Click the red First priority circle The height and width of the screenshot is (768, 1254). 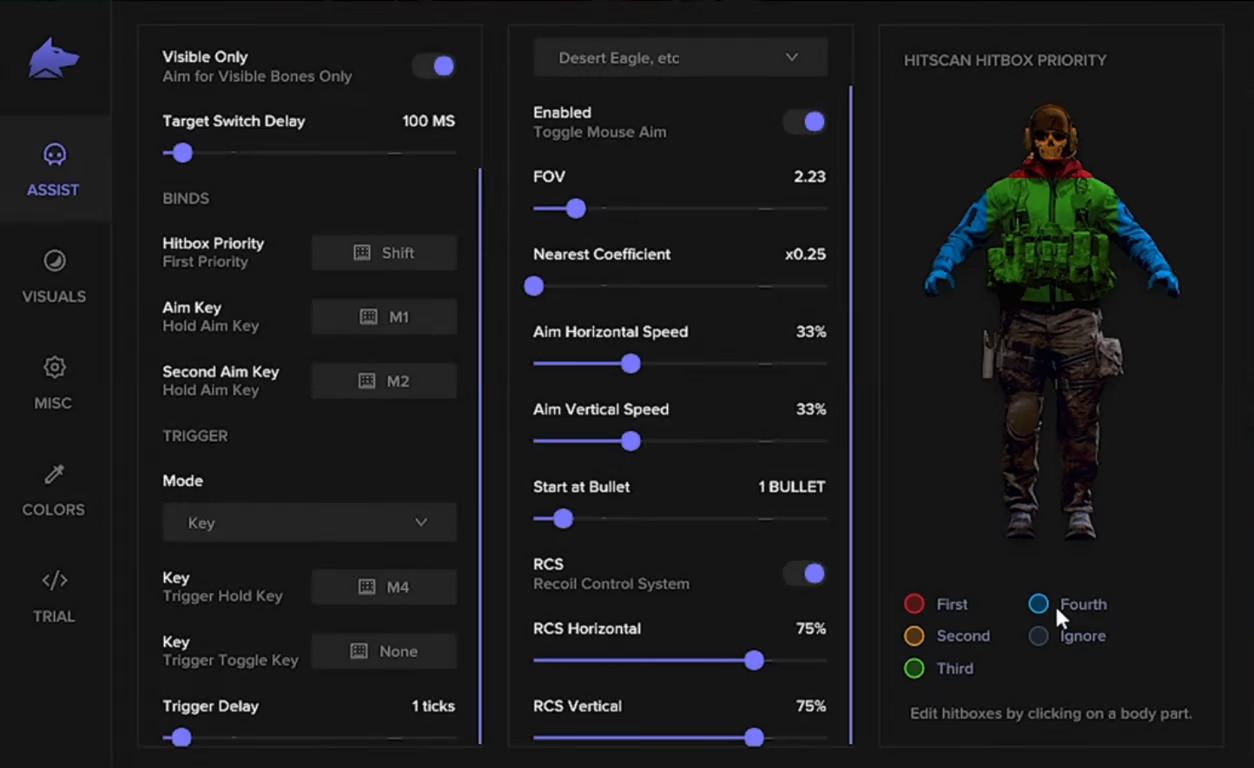pyautogui.click(x=914, y=604)
